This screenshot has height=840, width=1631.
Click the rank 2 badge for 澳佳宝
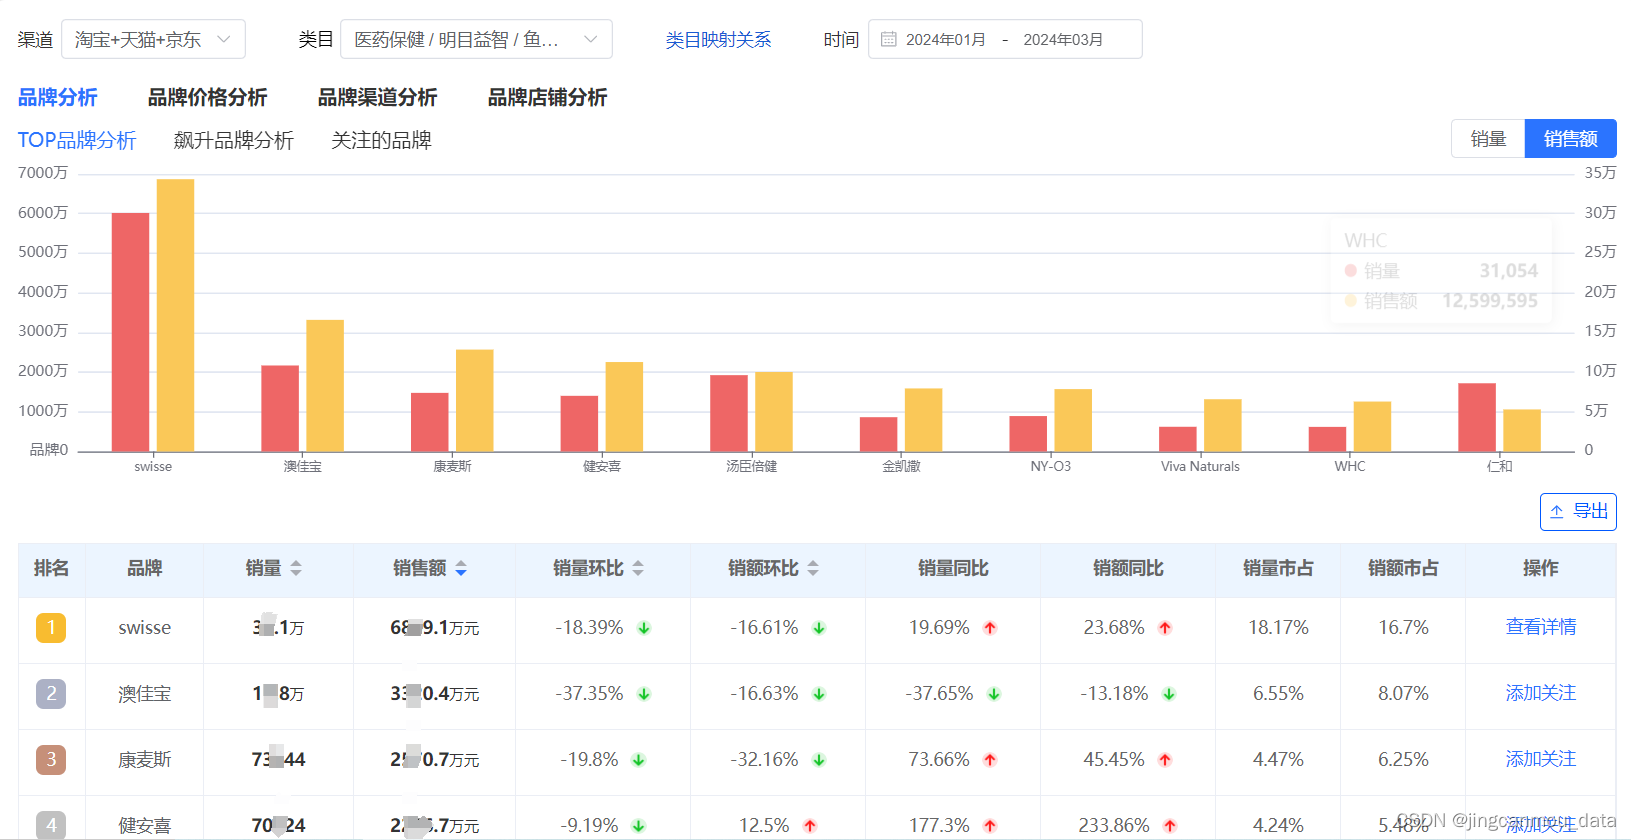51,693
